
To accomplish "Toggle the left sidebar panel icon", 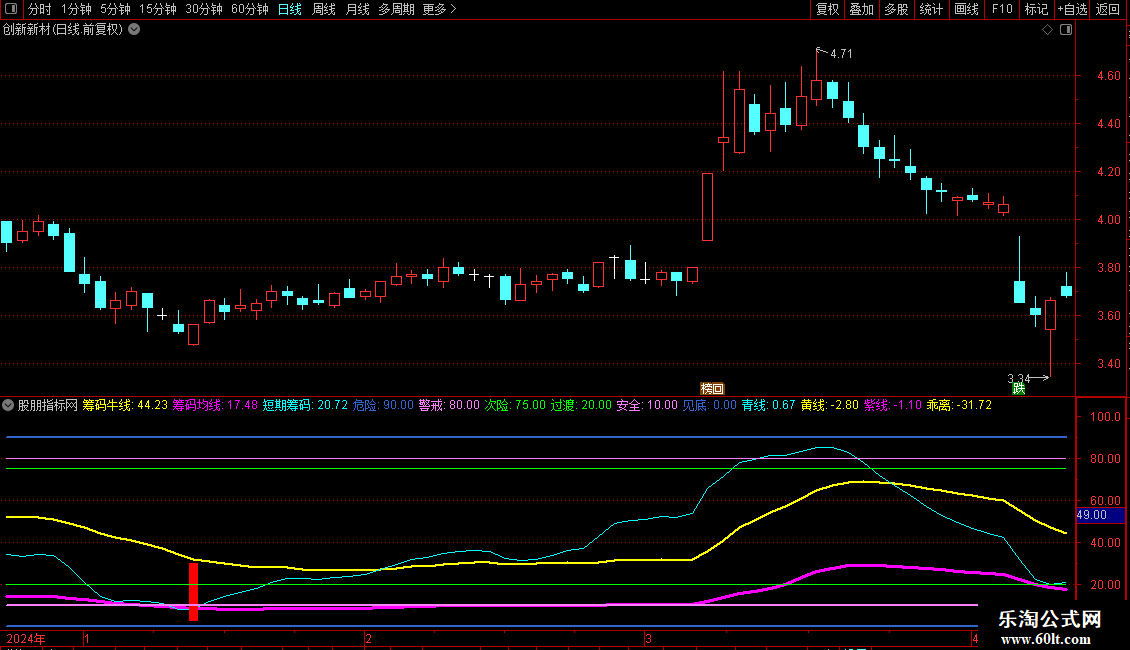I will click(x=10, y=9).
